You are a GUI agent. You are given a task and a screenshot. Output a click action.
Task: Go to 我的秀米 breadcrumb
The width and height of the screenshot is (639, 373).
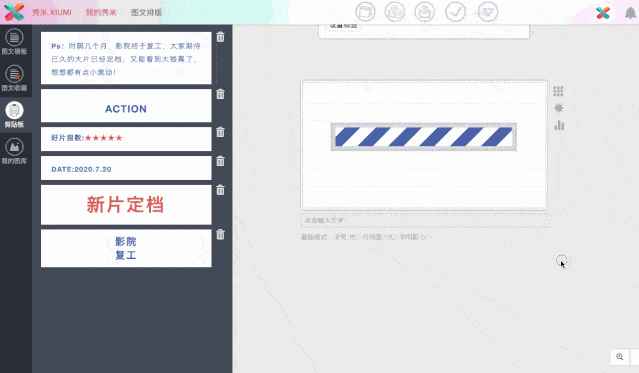pos(101,12)
